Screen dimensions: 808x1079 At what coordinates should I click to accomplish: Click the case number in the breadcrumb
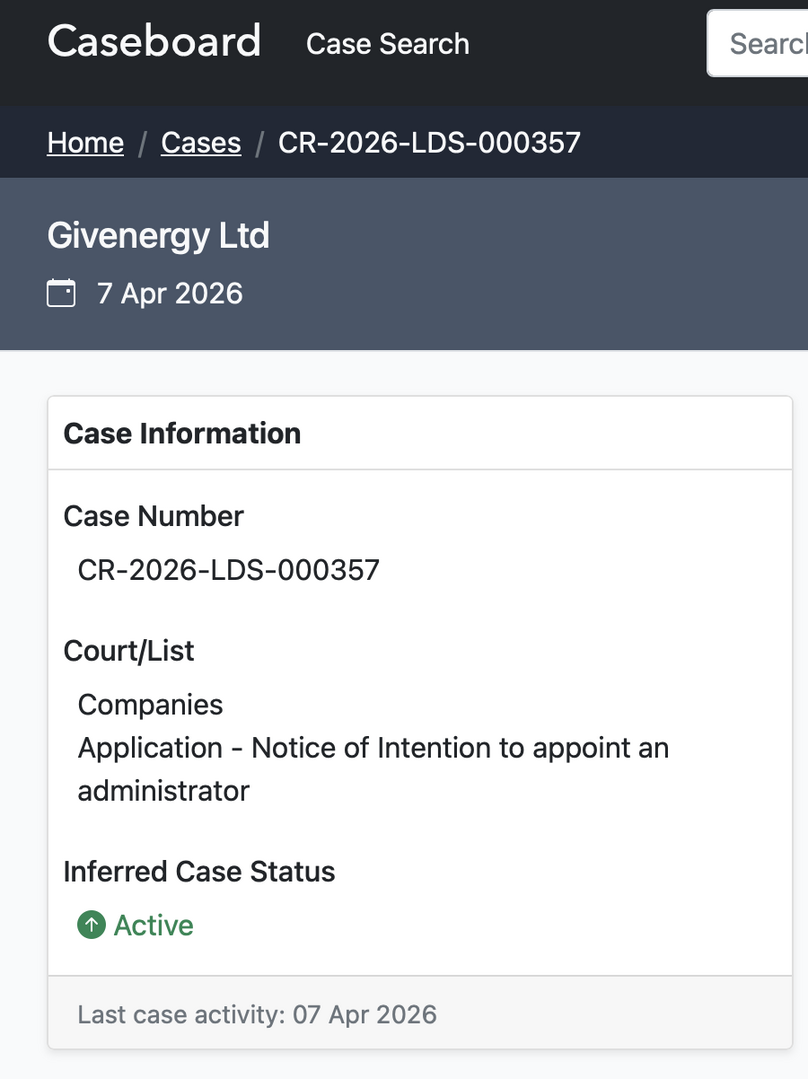pyautogui.click(x=429, y=143)
